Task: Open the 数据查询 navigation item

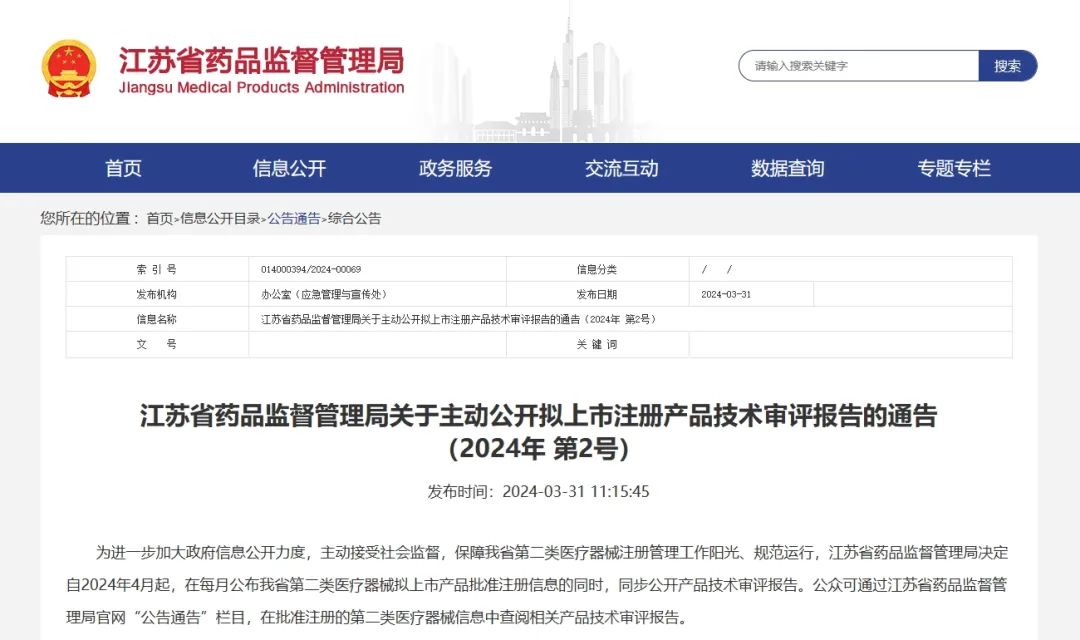Action: coord(787,168)
